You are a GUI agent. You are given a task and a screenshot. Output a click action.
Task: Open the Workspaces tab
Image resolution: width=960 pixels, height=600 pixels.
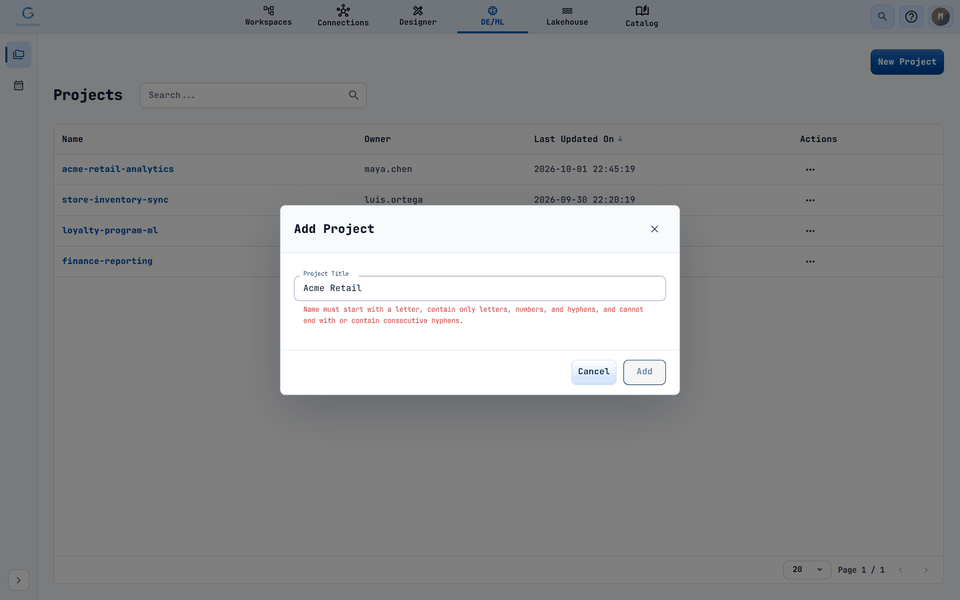click(x=268, y=17)
